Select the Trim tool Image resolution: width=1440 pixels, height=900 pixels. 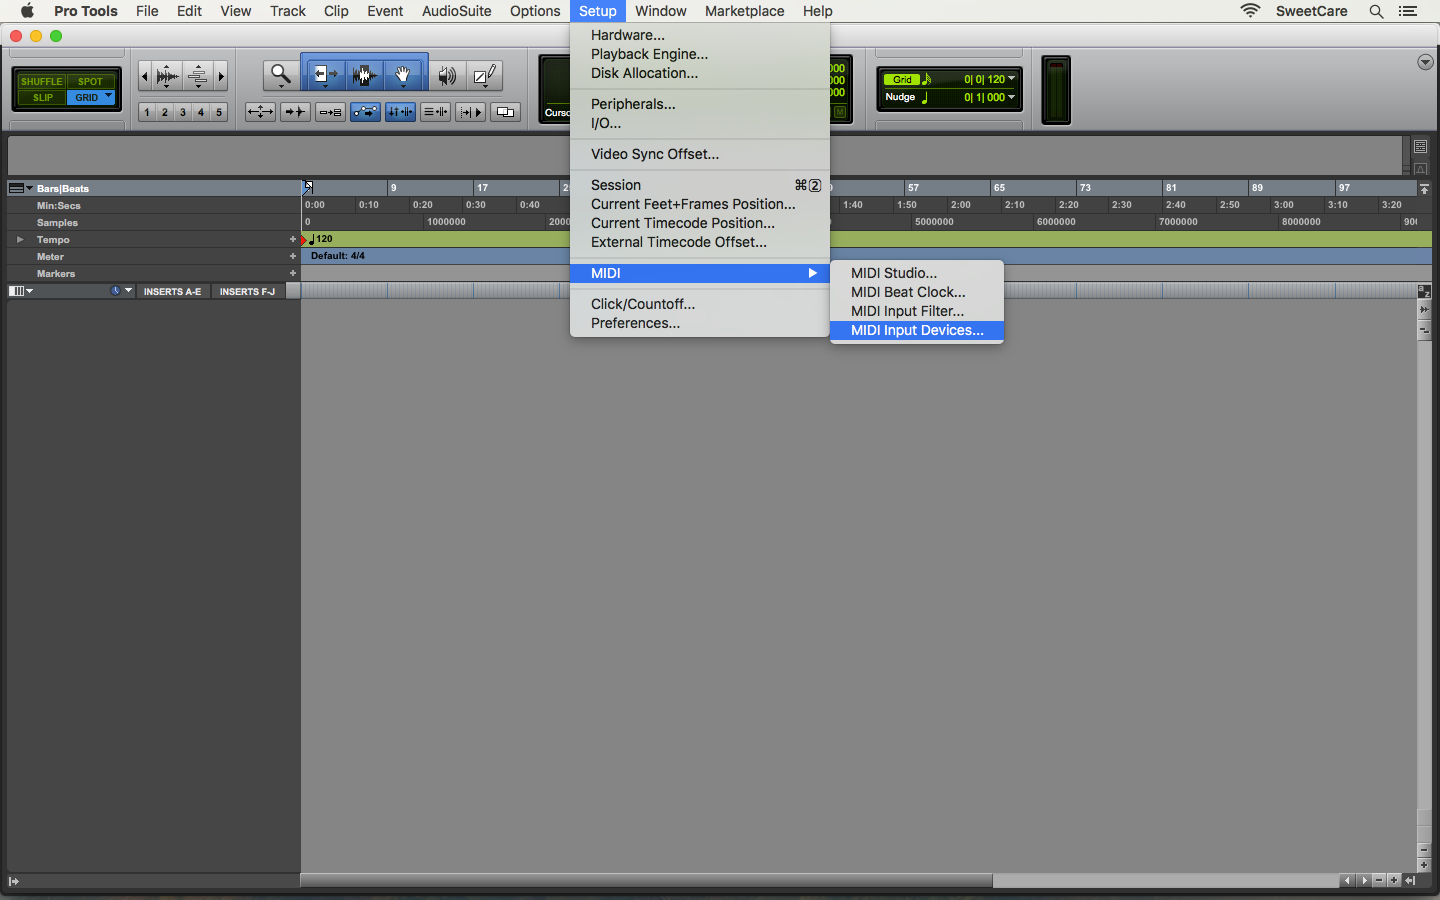pyautogui.click(x=325, y=75)
